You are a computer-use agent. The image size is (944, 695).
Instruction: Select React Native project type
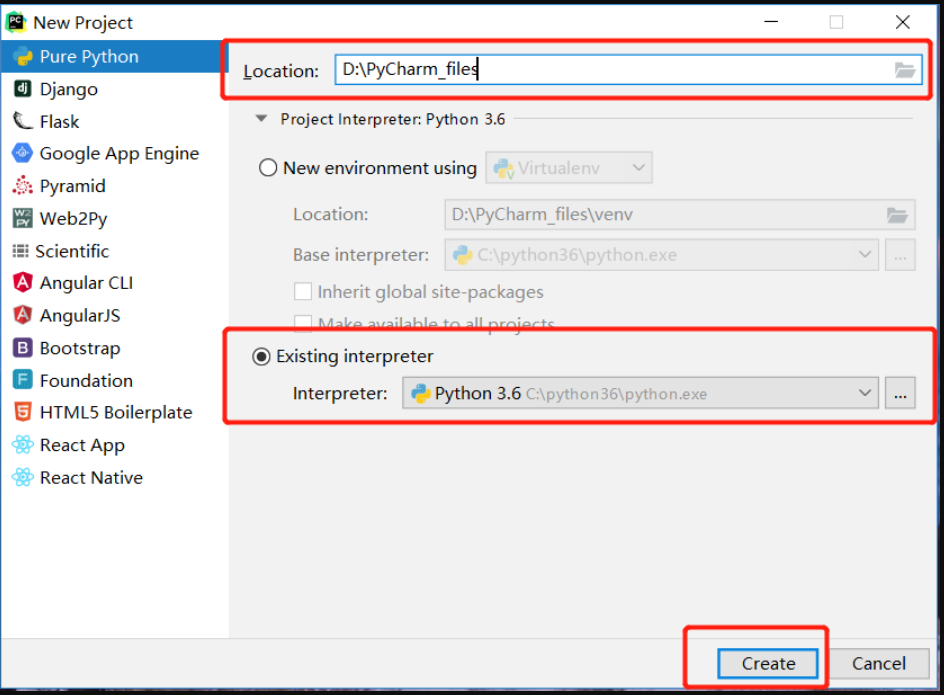[x=77, y=478]
